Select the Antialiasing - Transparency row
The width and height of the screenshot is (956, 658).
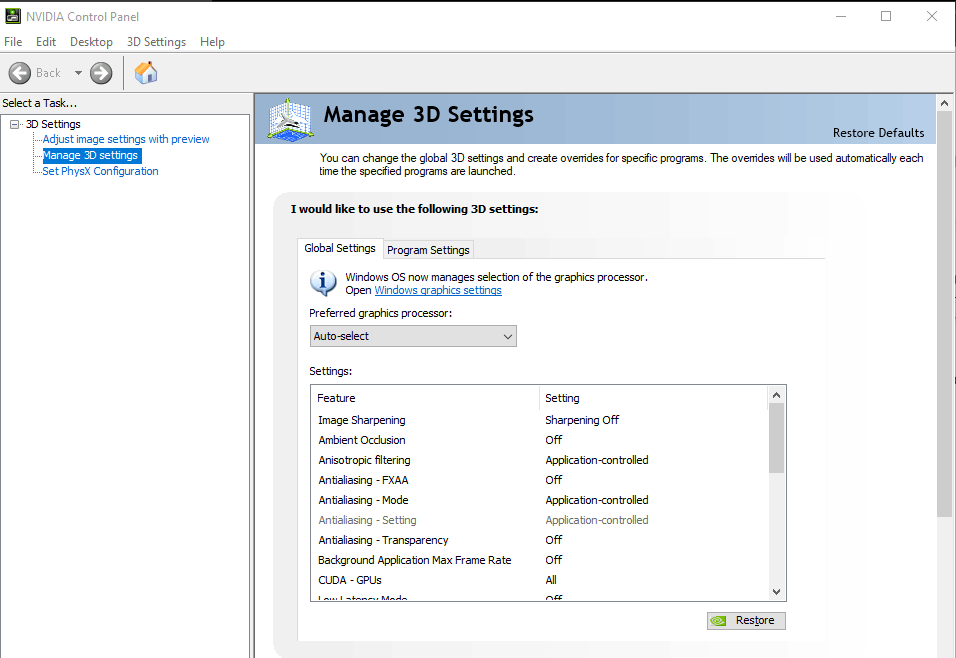[x=539, y=540]
